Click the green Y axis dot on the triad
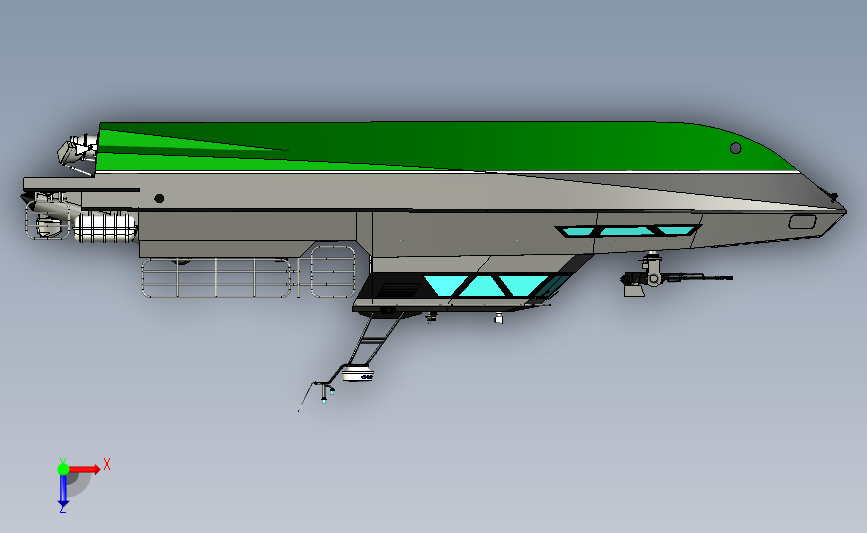The image size is (867, 533). [63, 469]
